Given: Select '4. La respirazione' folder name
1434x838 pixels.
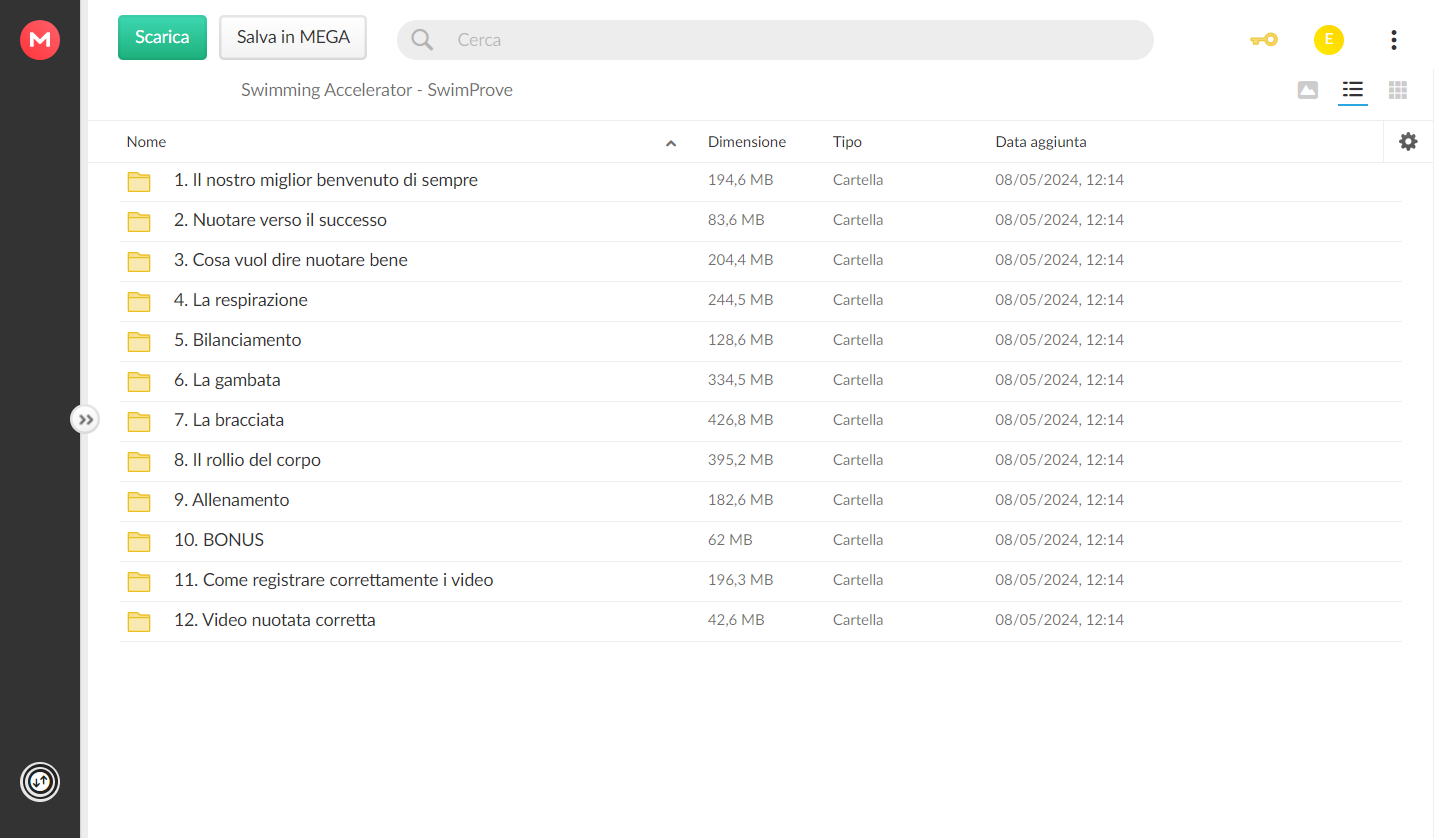Looking at the screenshot, I should [241, 300].
